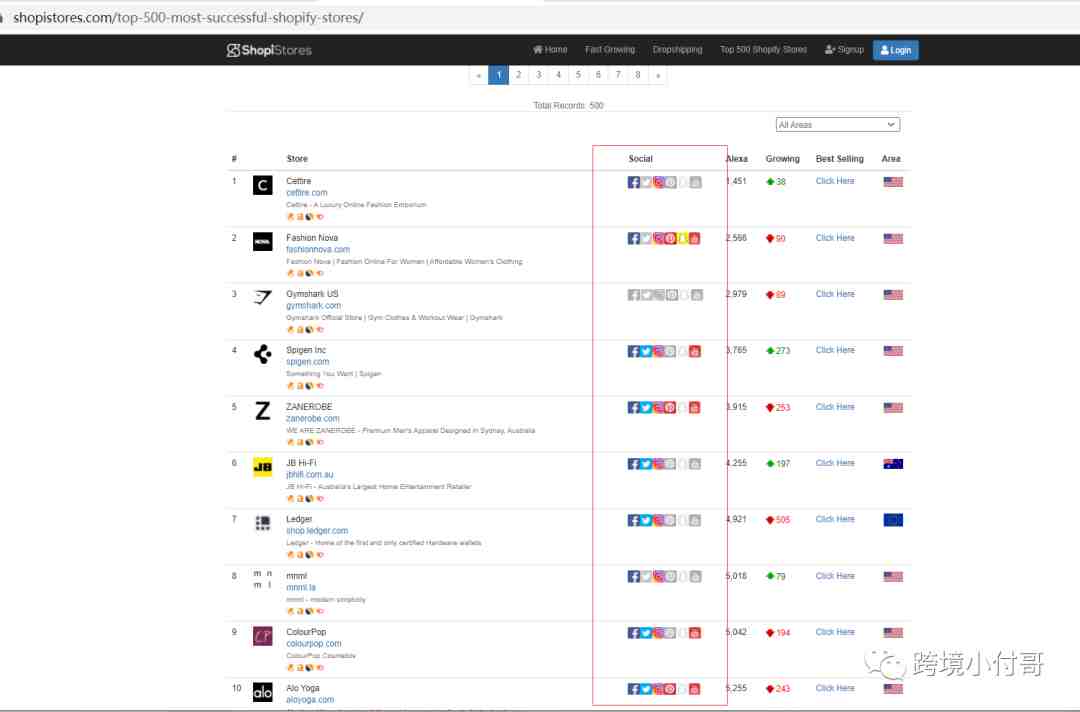Open cettire.com store link
Image resolution: width=1080 pixels, height=712 pixels.
[x=307, y=193]
